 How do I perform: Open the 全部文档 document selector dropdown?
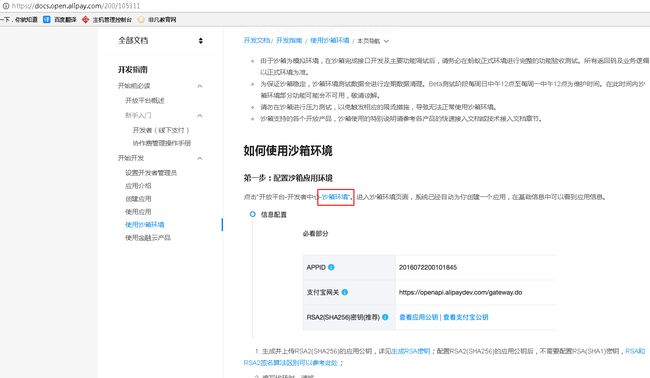pyautogui.click(x=160, y=41)
